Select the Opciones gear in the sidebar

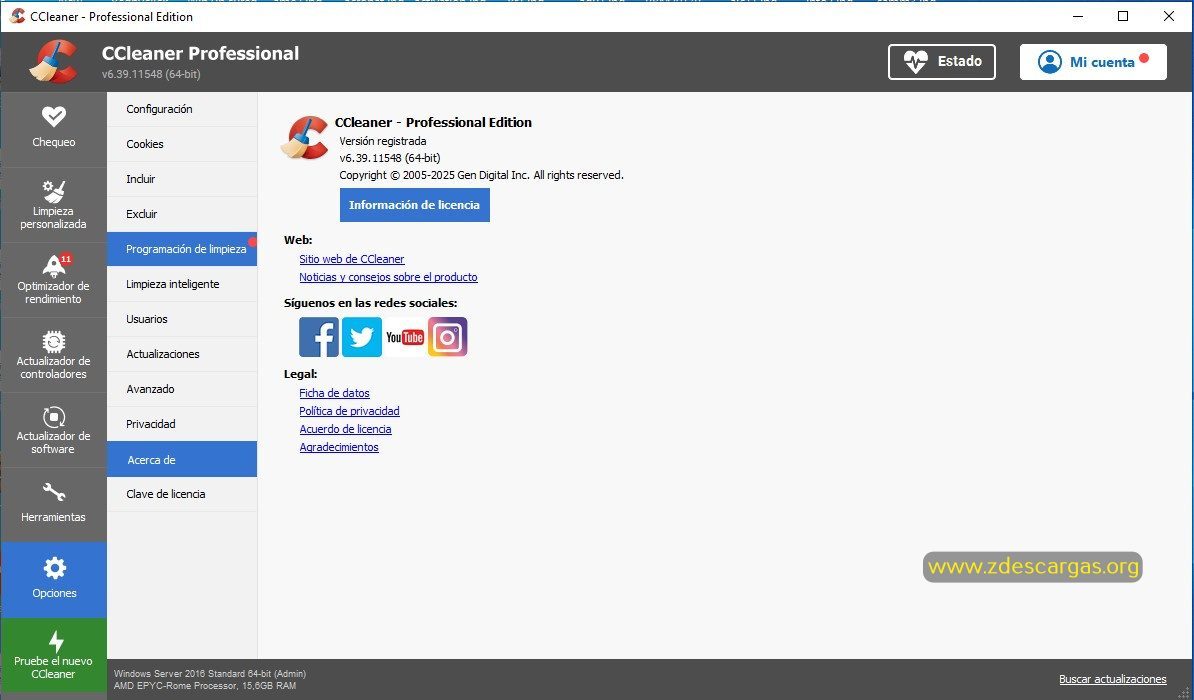(x=53, y=579)
